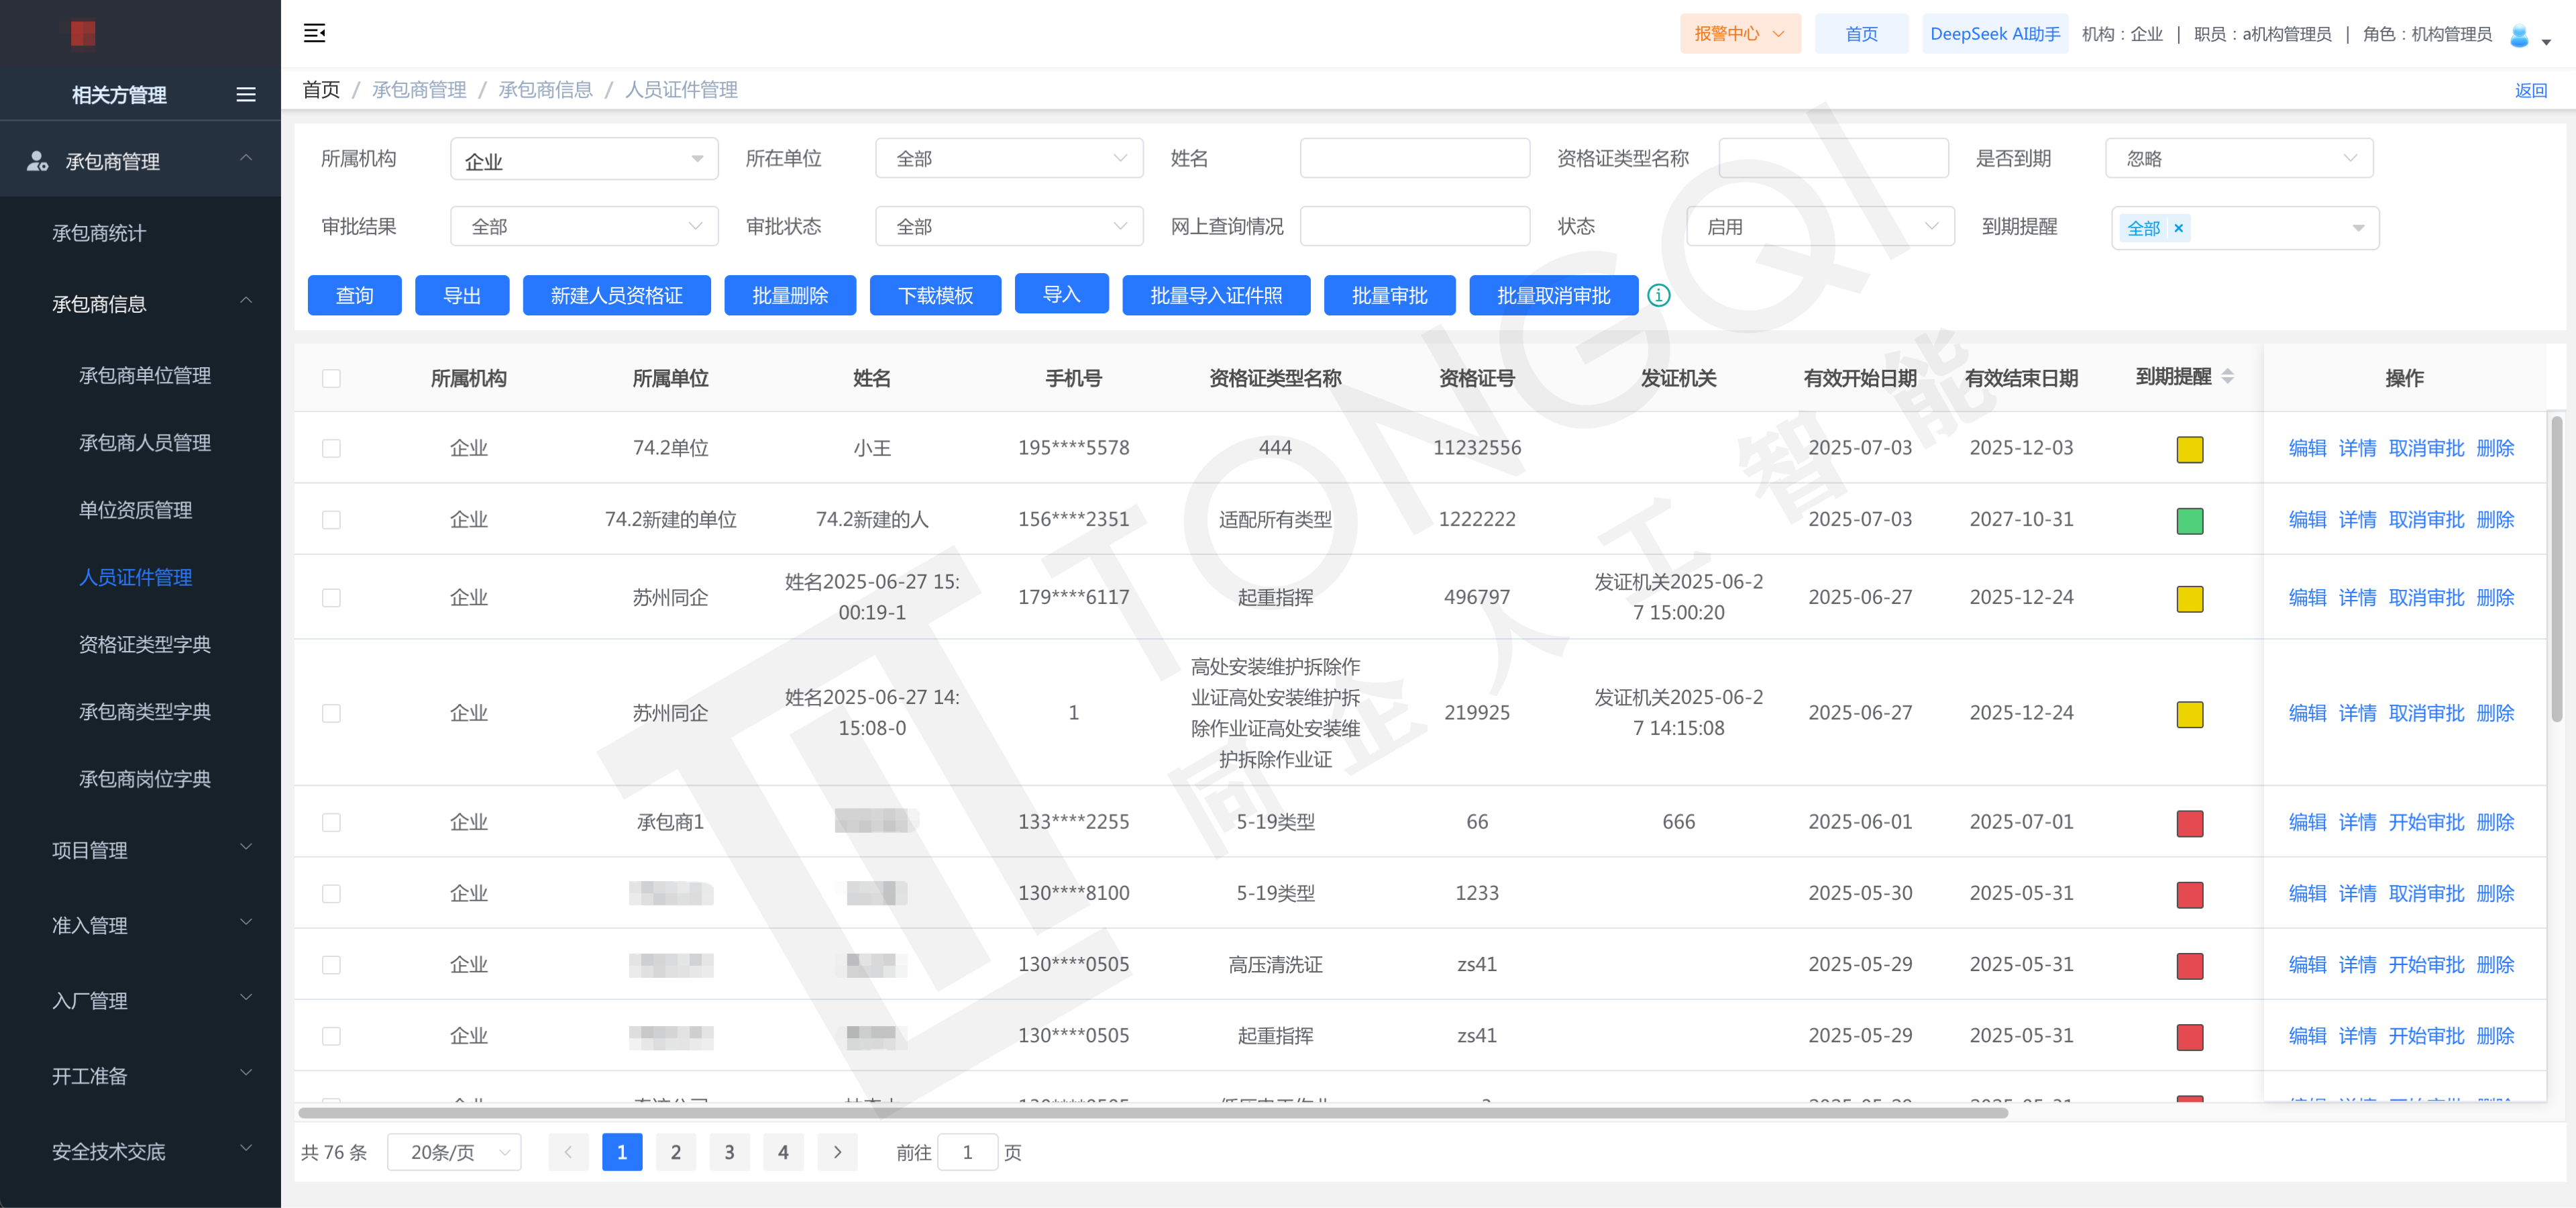Sort table by 到期提醒 column arrows
This screenshot has width=2576, height=1208.
[2228, 377]
